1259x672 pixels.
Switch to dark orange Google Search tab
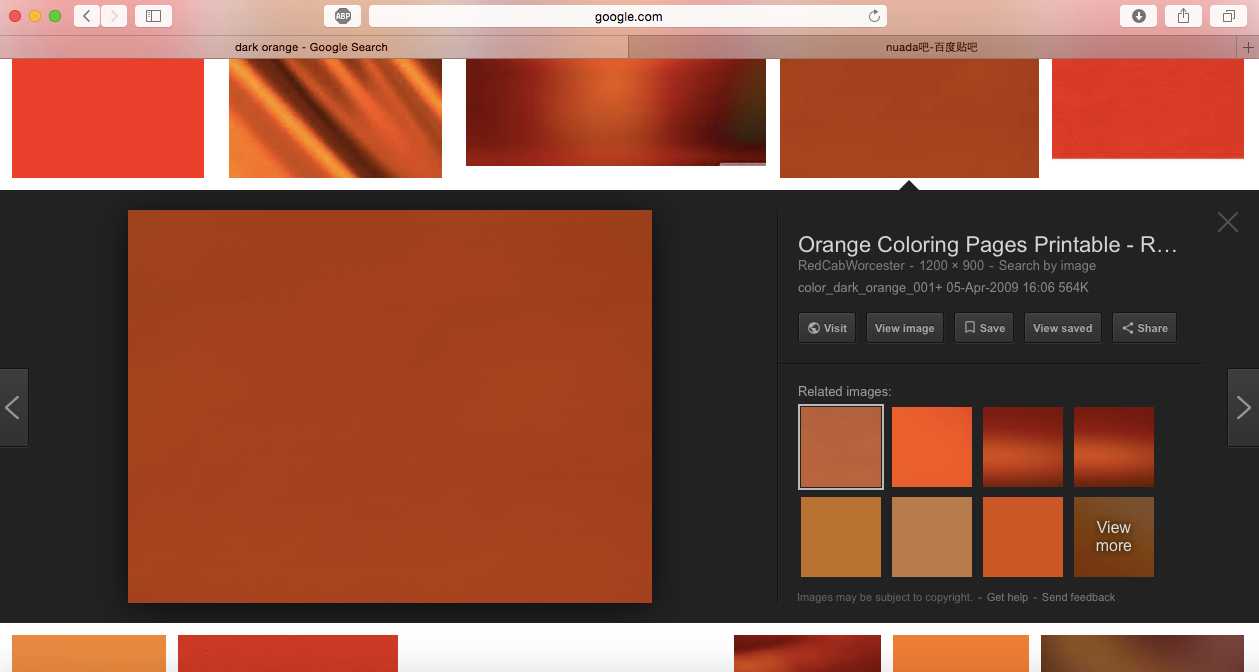coord(312,47)
